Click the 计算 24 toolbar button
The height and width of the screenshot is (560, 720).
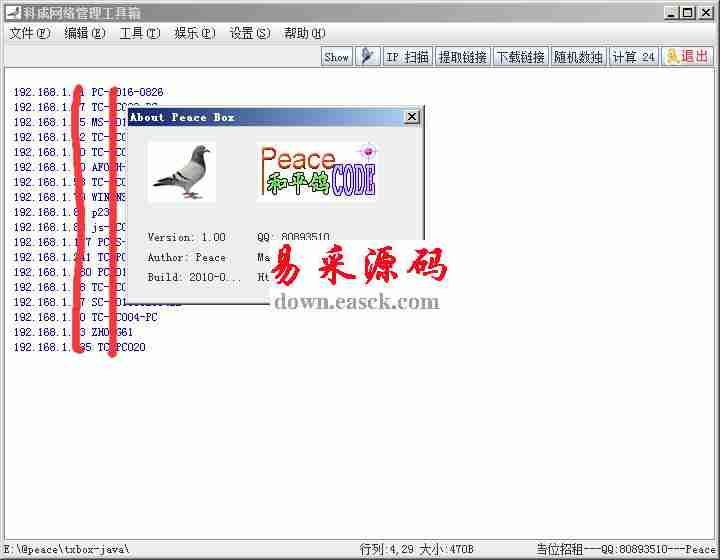point(633,57)
